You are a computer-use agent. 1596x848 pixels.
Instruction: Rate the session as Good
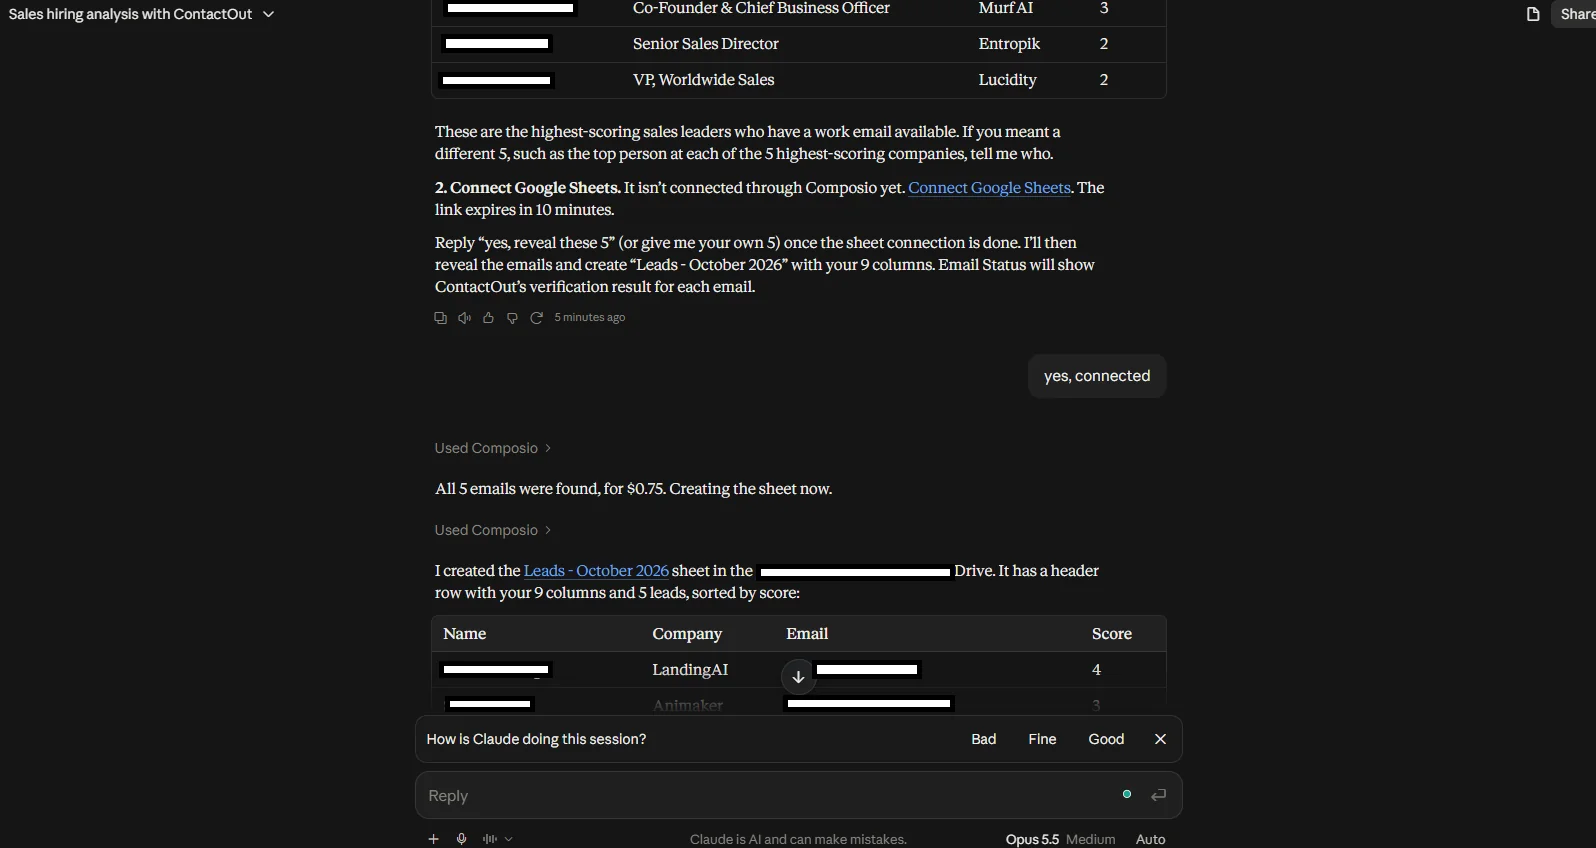[1106, 739]
